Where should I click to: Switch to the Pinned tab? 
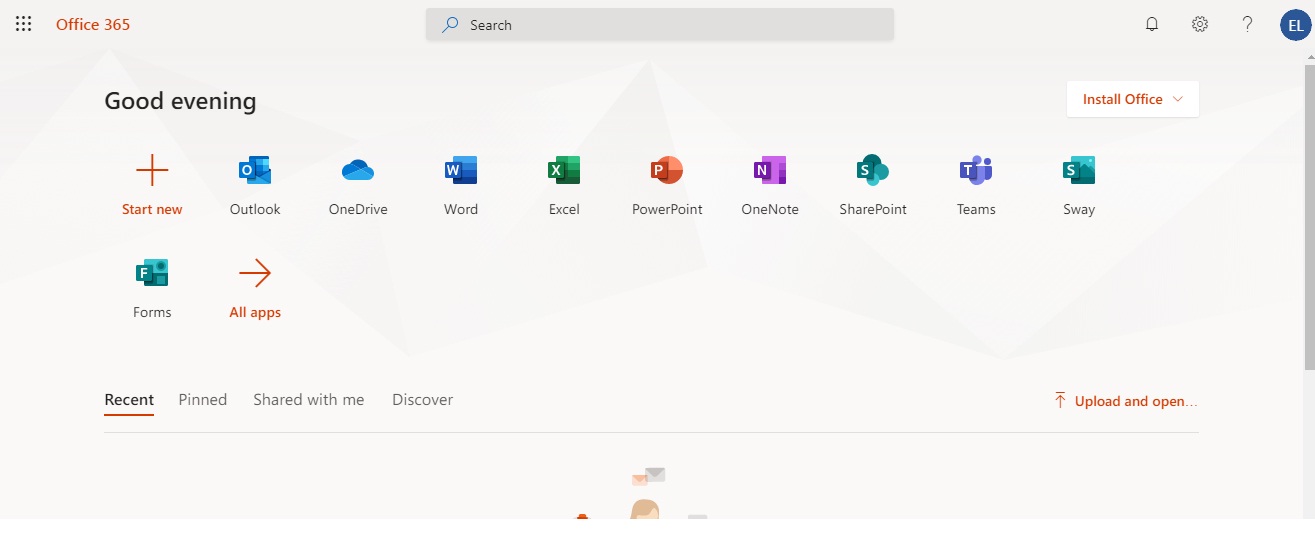pyautogui.click(x=203, y=400)
